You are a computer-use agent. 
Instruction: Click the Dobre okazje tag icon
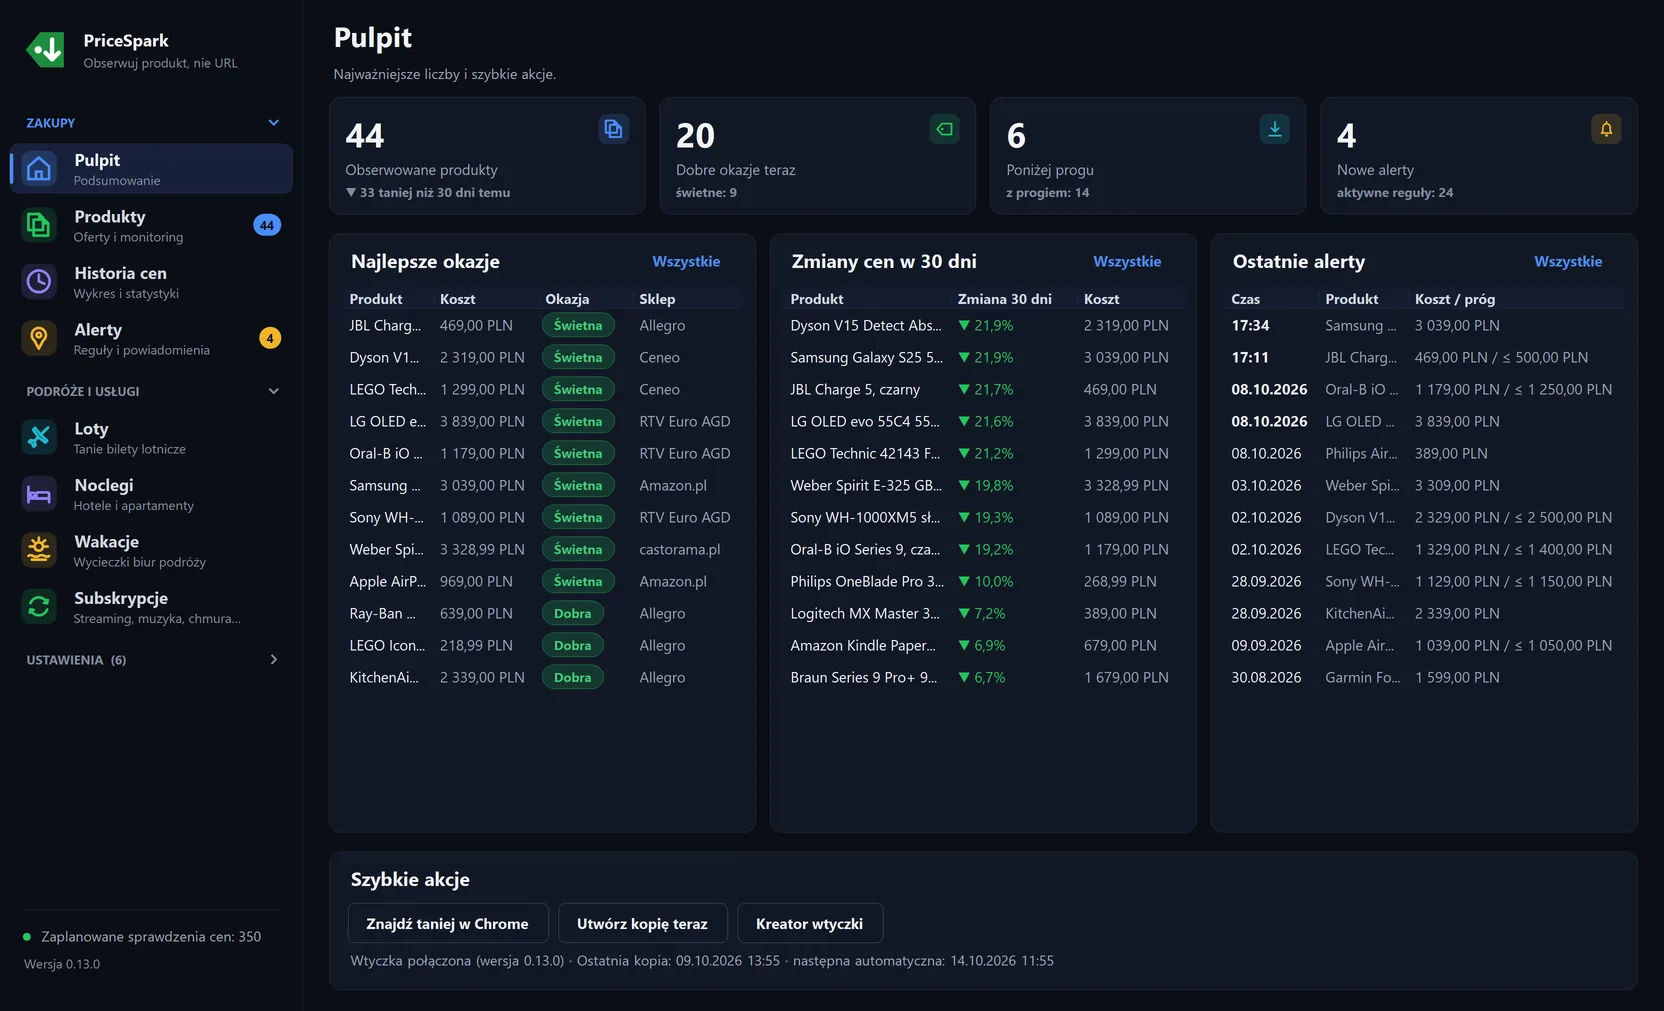click(944, 129)
